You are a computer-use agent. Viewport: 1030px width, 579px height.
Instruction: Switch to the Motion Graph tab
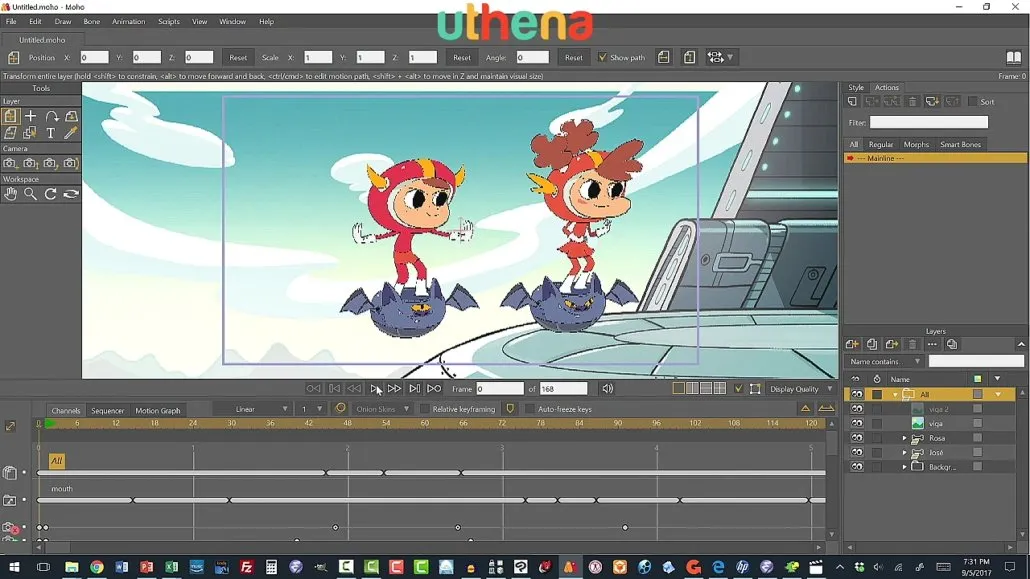pos(158,410)
